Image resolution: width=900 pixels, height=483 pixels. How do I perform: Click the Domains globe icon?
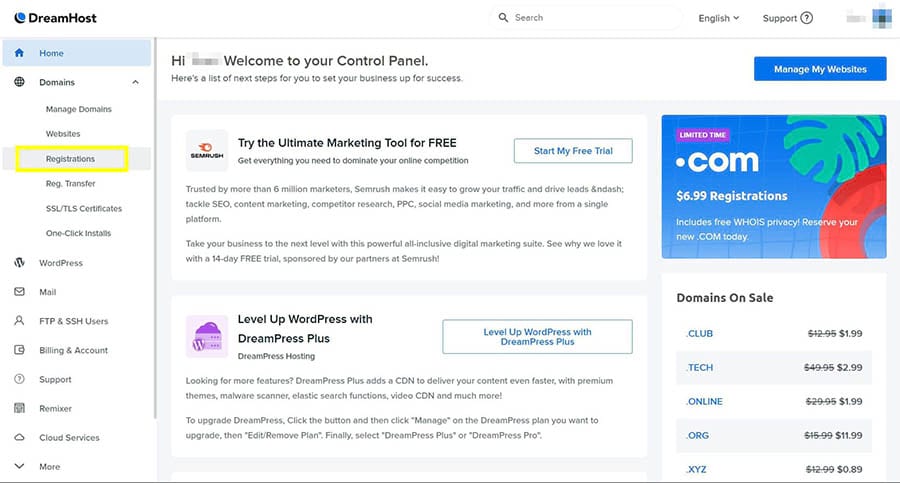tap(20, 82)
